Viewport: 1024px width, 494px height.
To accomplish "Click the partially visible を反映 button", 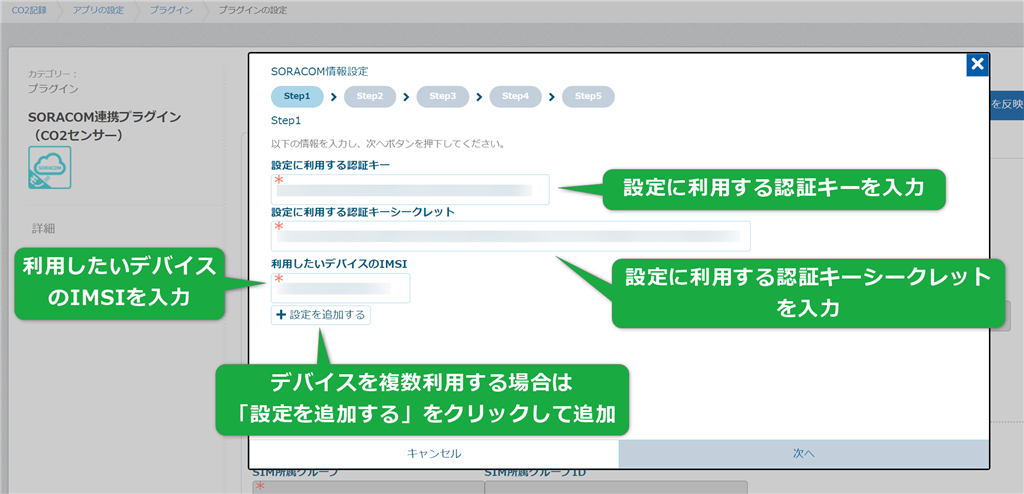I will 1006,105.
